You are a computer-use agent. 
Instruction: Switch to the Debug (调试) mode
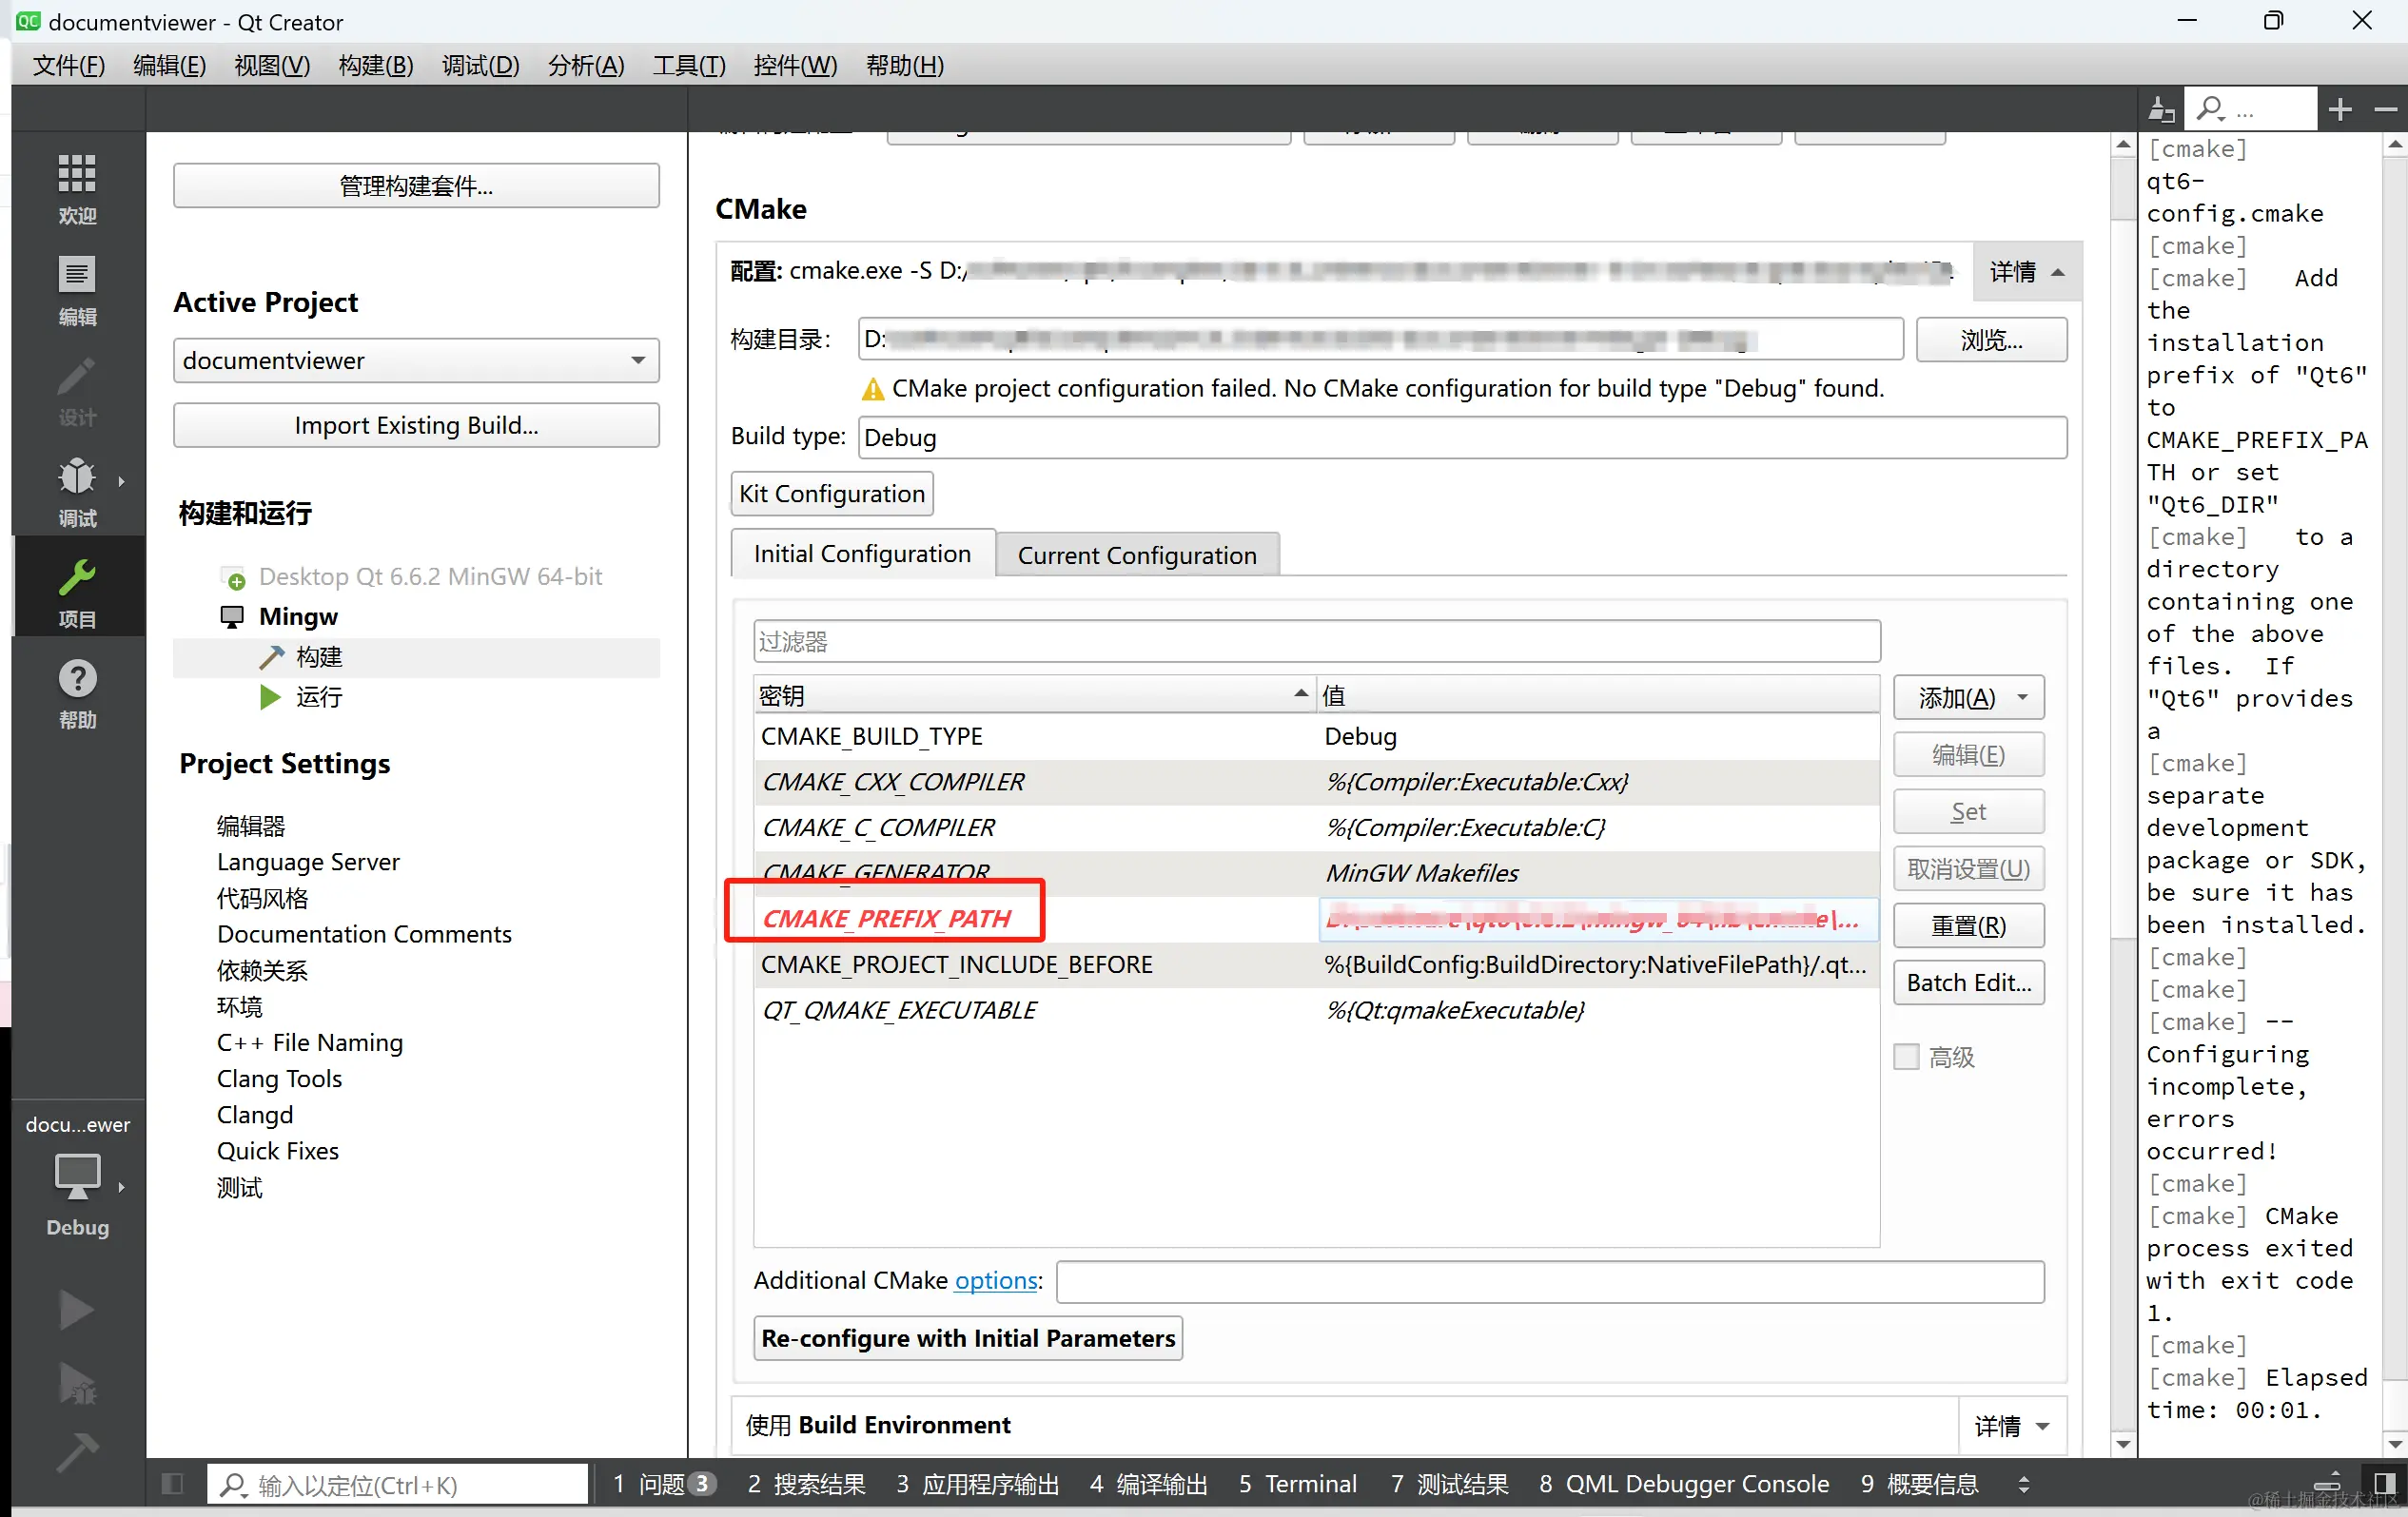pyautogui.click(x=77, y=491)
